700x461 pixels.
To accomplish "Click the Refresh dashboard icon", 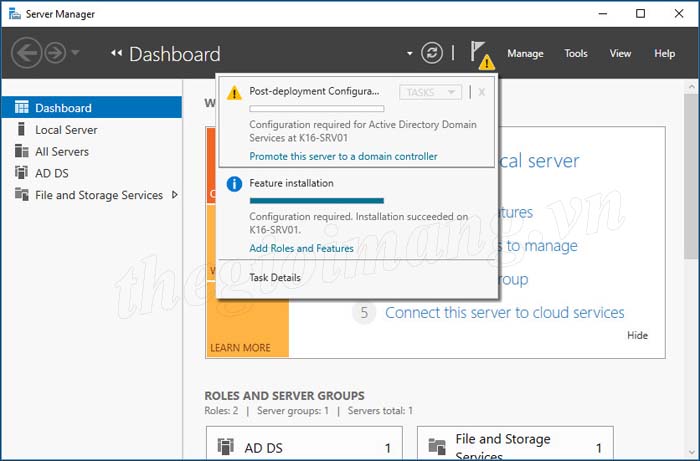I will [432, 53].
